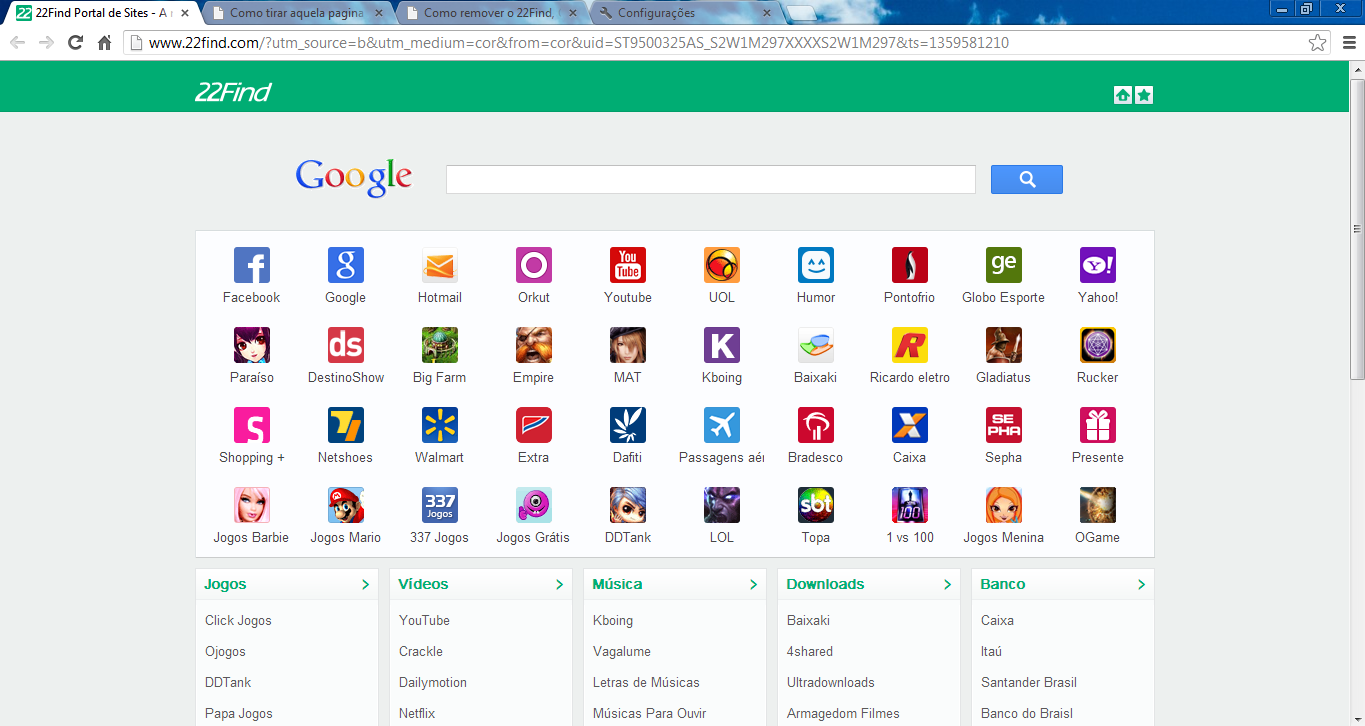Screen dimensions: 1365x726
Task: Open the 4shared link under Downloads
Action: coord(810,651)
